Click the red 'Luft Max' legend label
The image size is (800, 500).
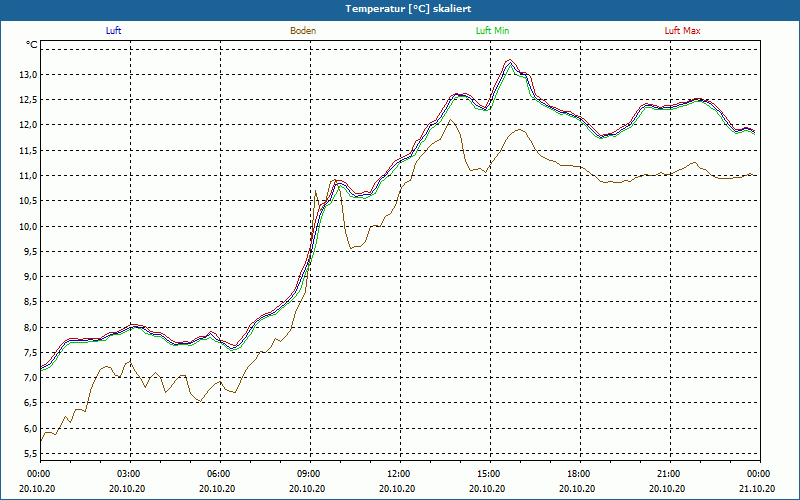[682, 31]
